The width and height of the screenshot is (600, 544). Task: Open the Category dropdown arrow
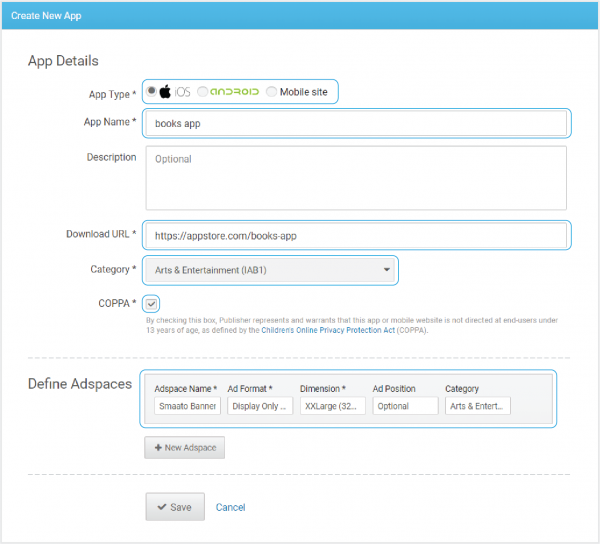point(387,270)
